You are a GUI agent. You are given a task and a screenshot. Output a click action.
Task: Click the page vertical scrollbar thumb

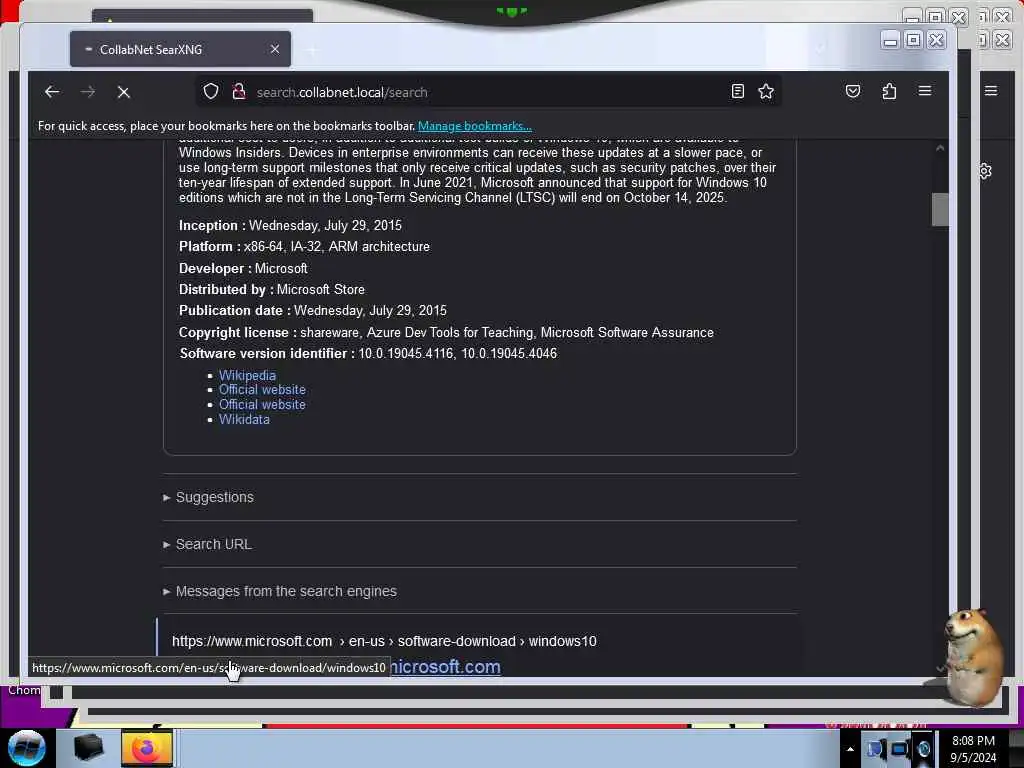click(x=940, y=210)
